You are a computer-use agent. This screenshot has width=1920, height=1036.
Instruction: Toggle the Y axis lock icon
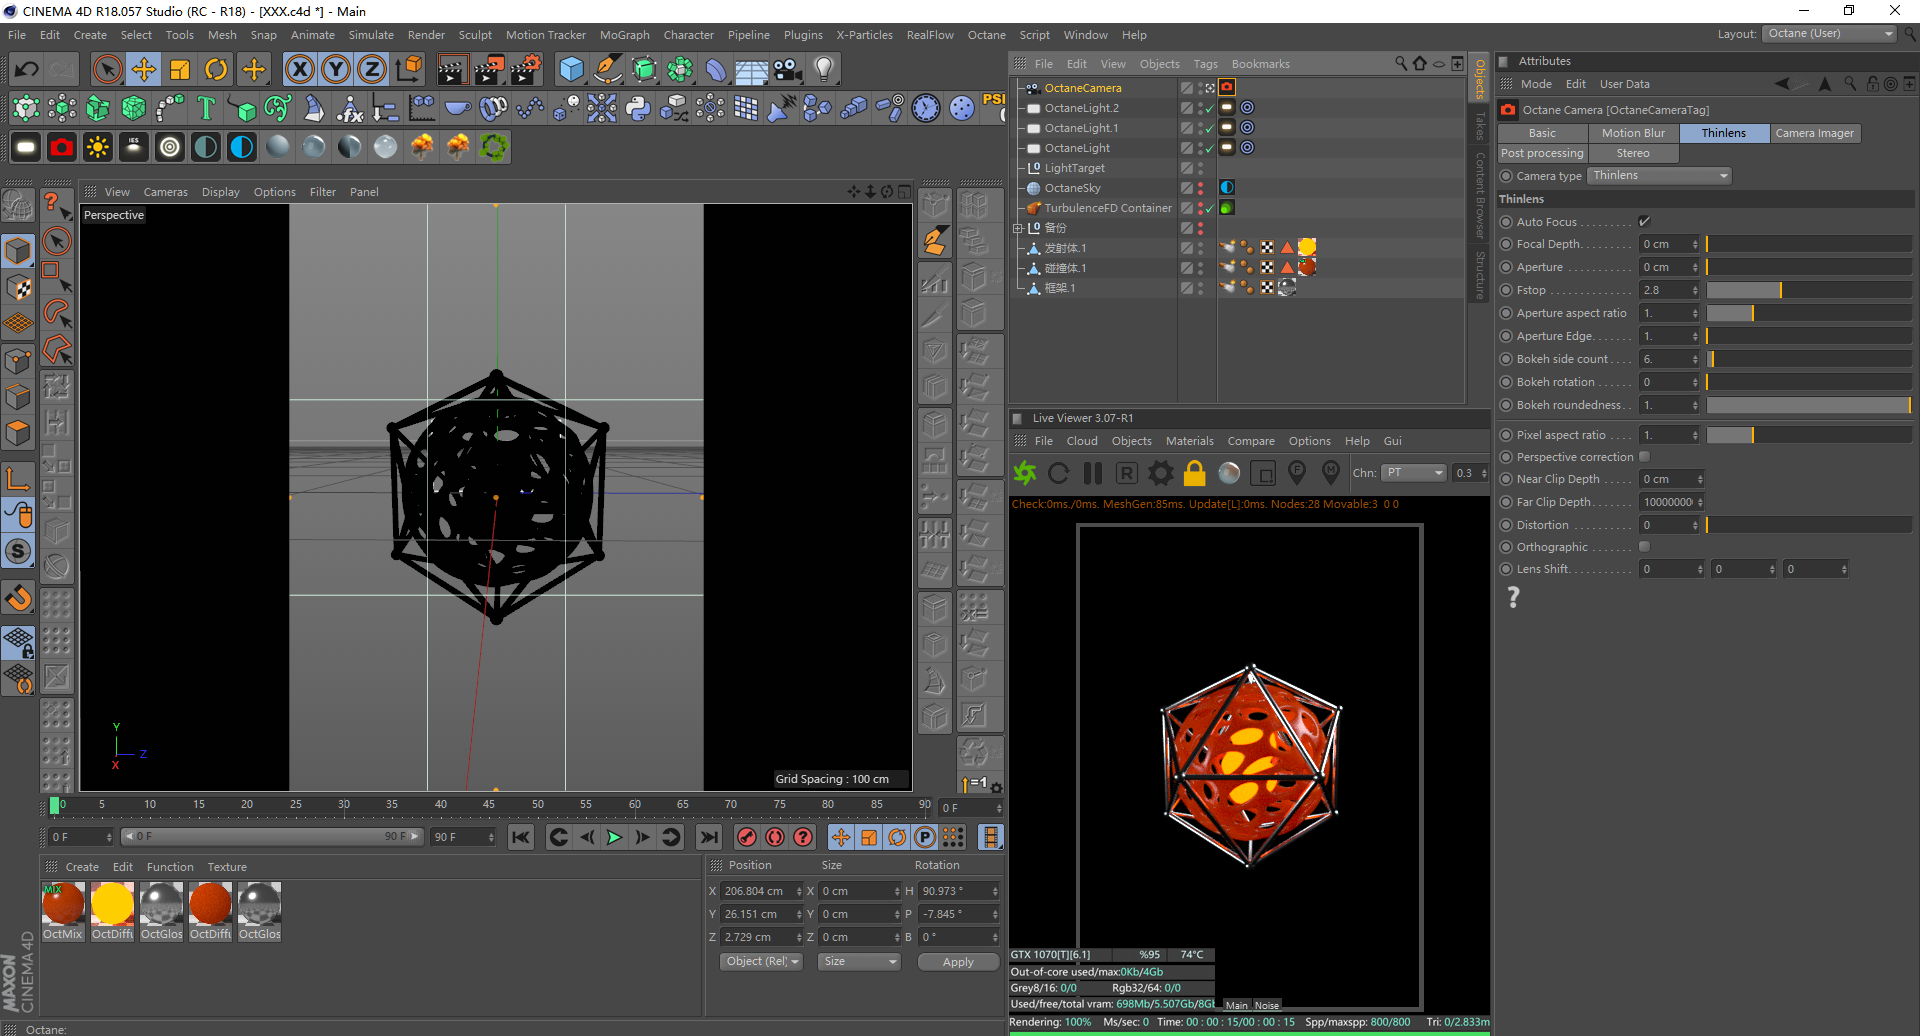336,69
